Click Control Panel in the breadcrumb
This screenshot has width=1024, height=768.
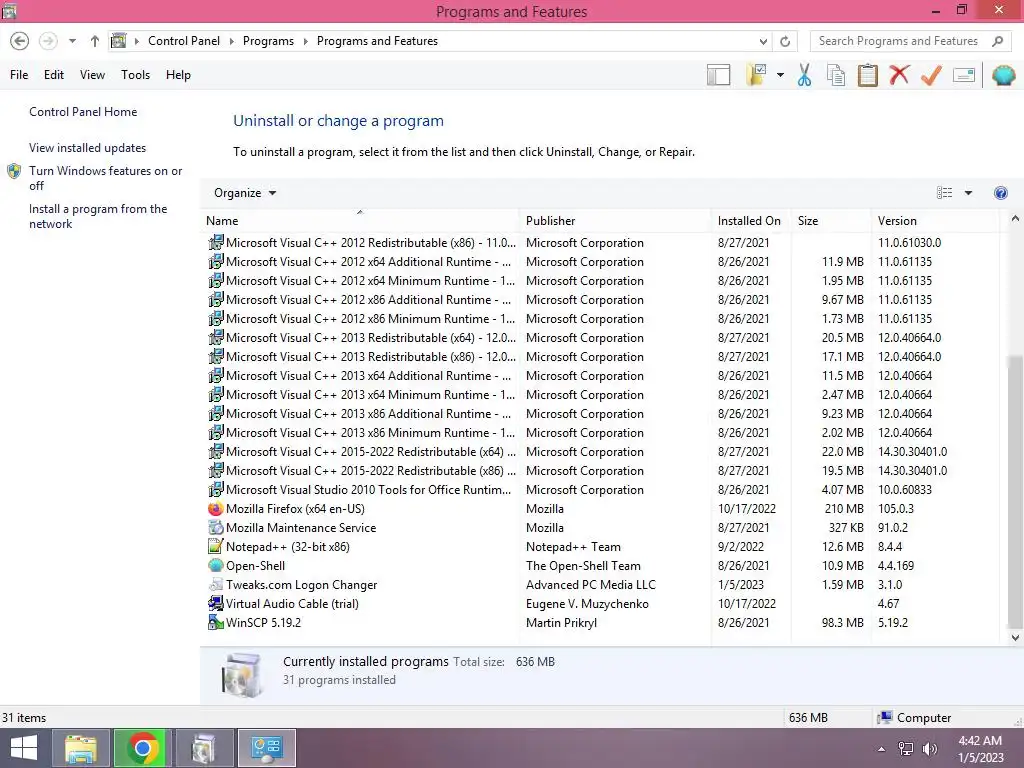[x=184, y=41]
